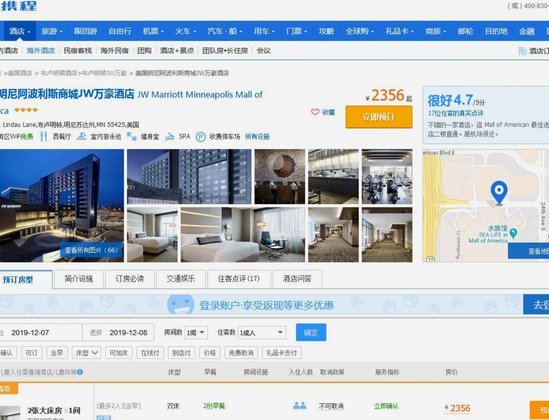The image size is (549, 420).
Task: Click the Ctrip 携程 logo
Action: 18,6
